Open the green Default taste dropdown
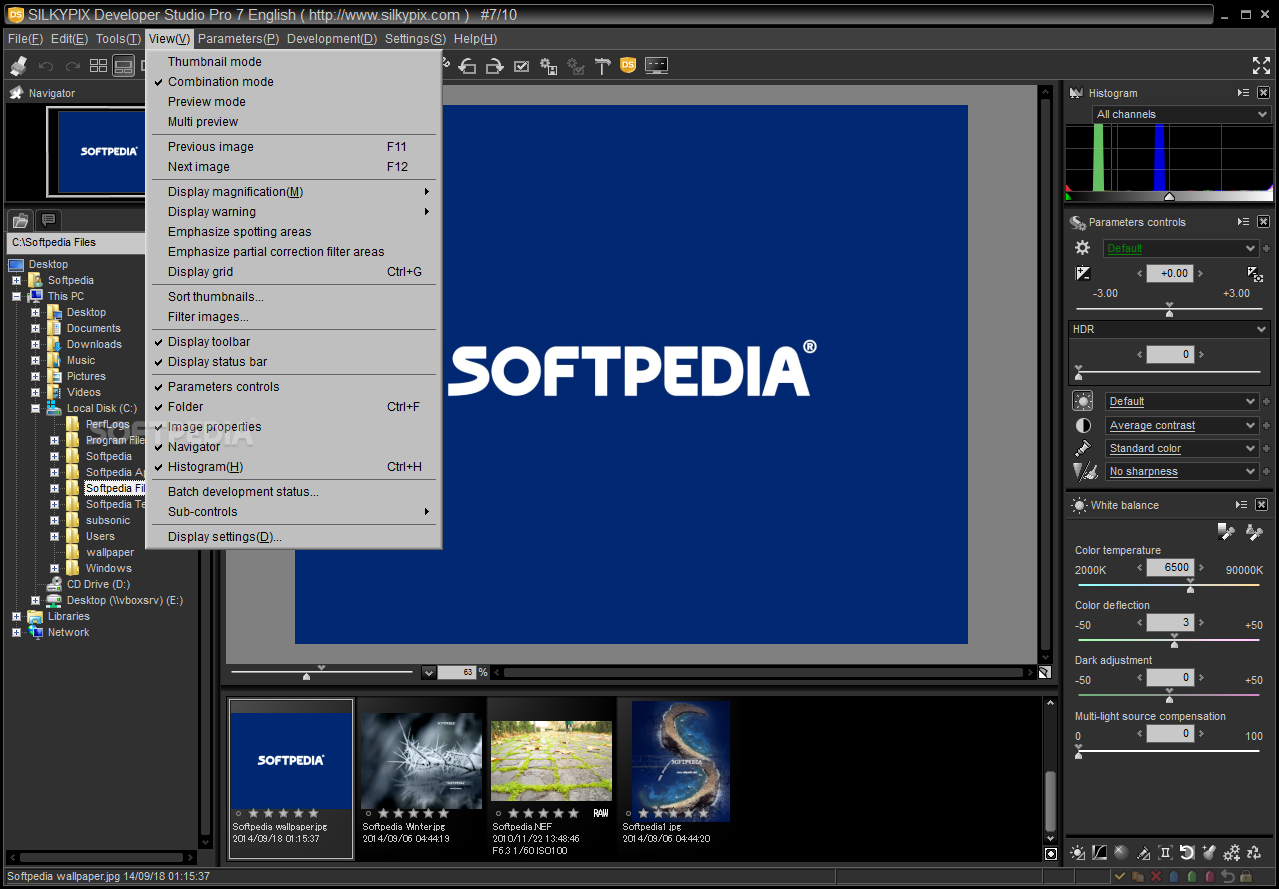 click(1181, 248)
